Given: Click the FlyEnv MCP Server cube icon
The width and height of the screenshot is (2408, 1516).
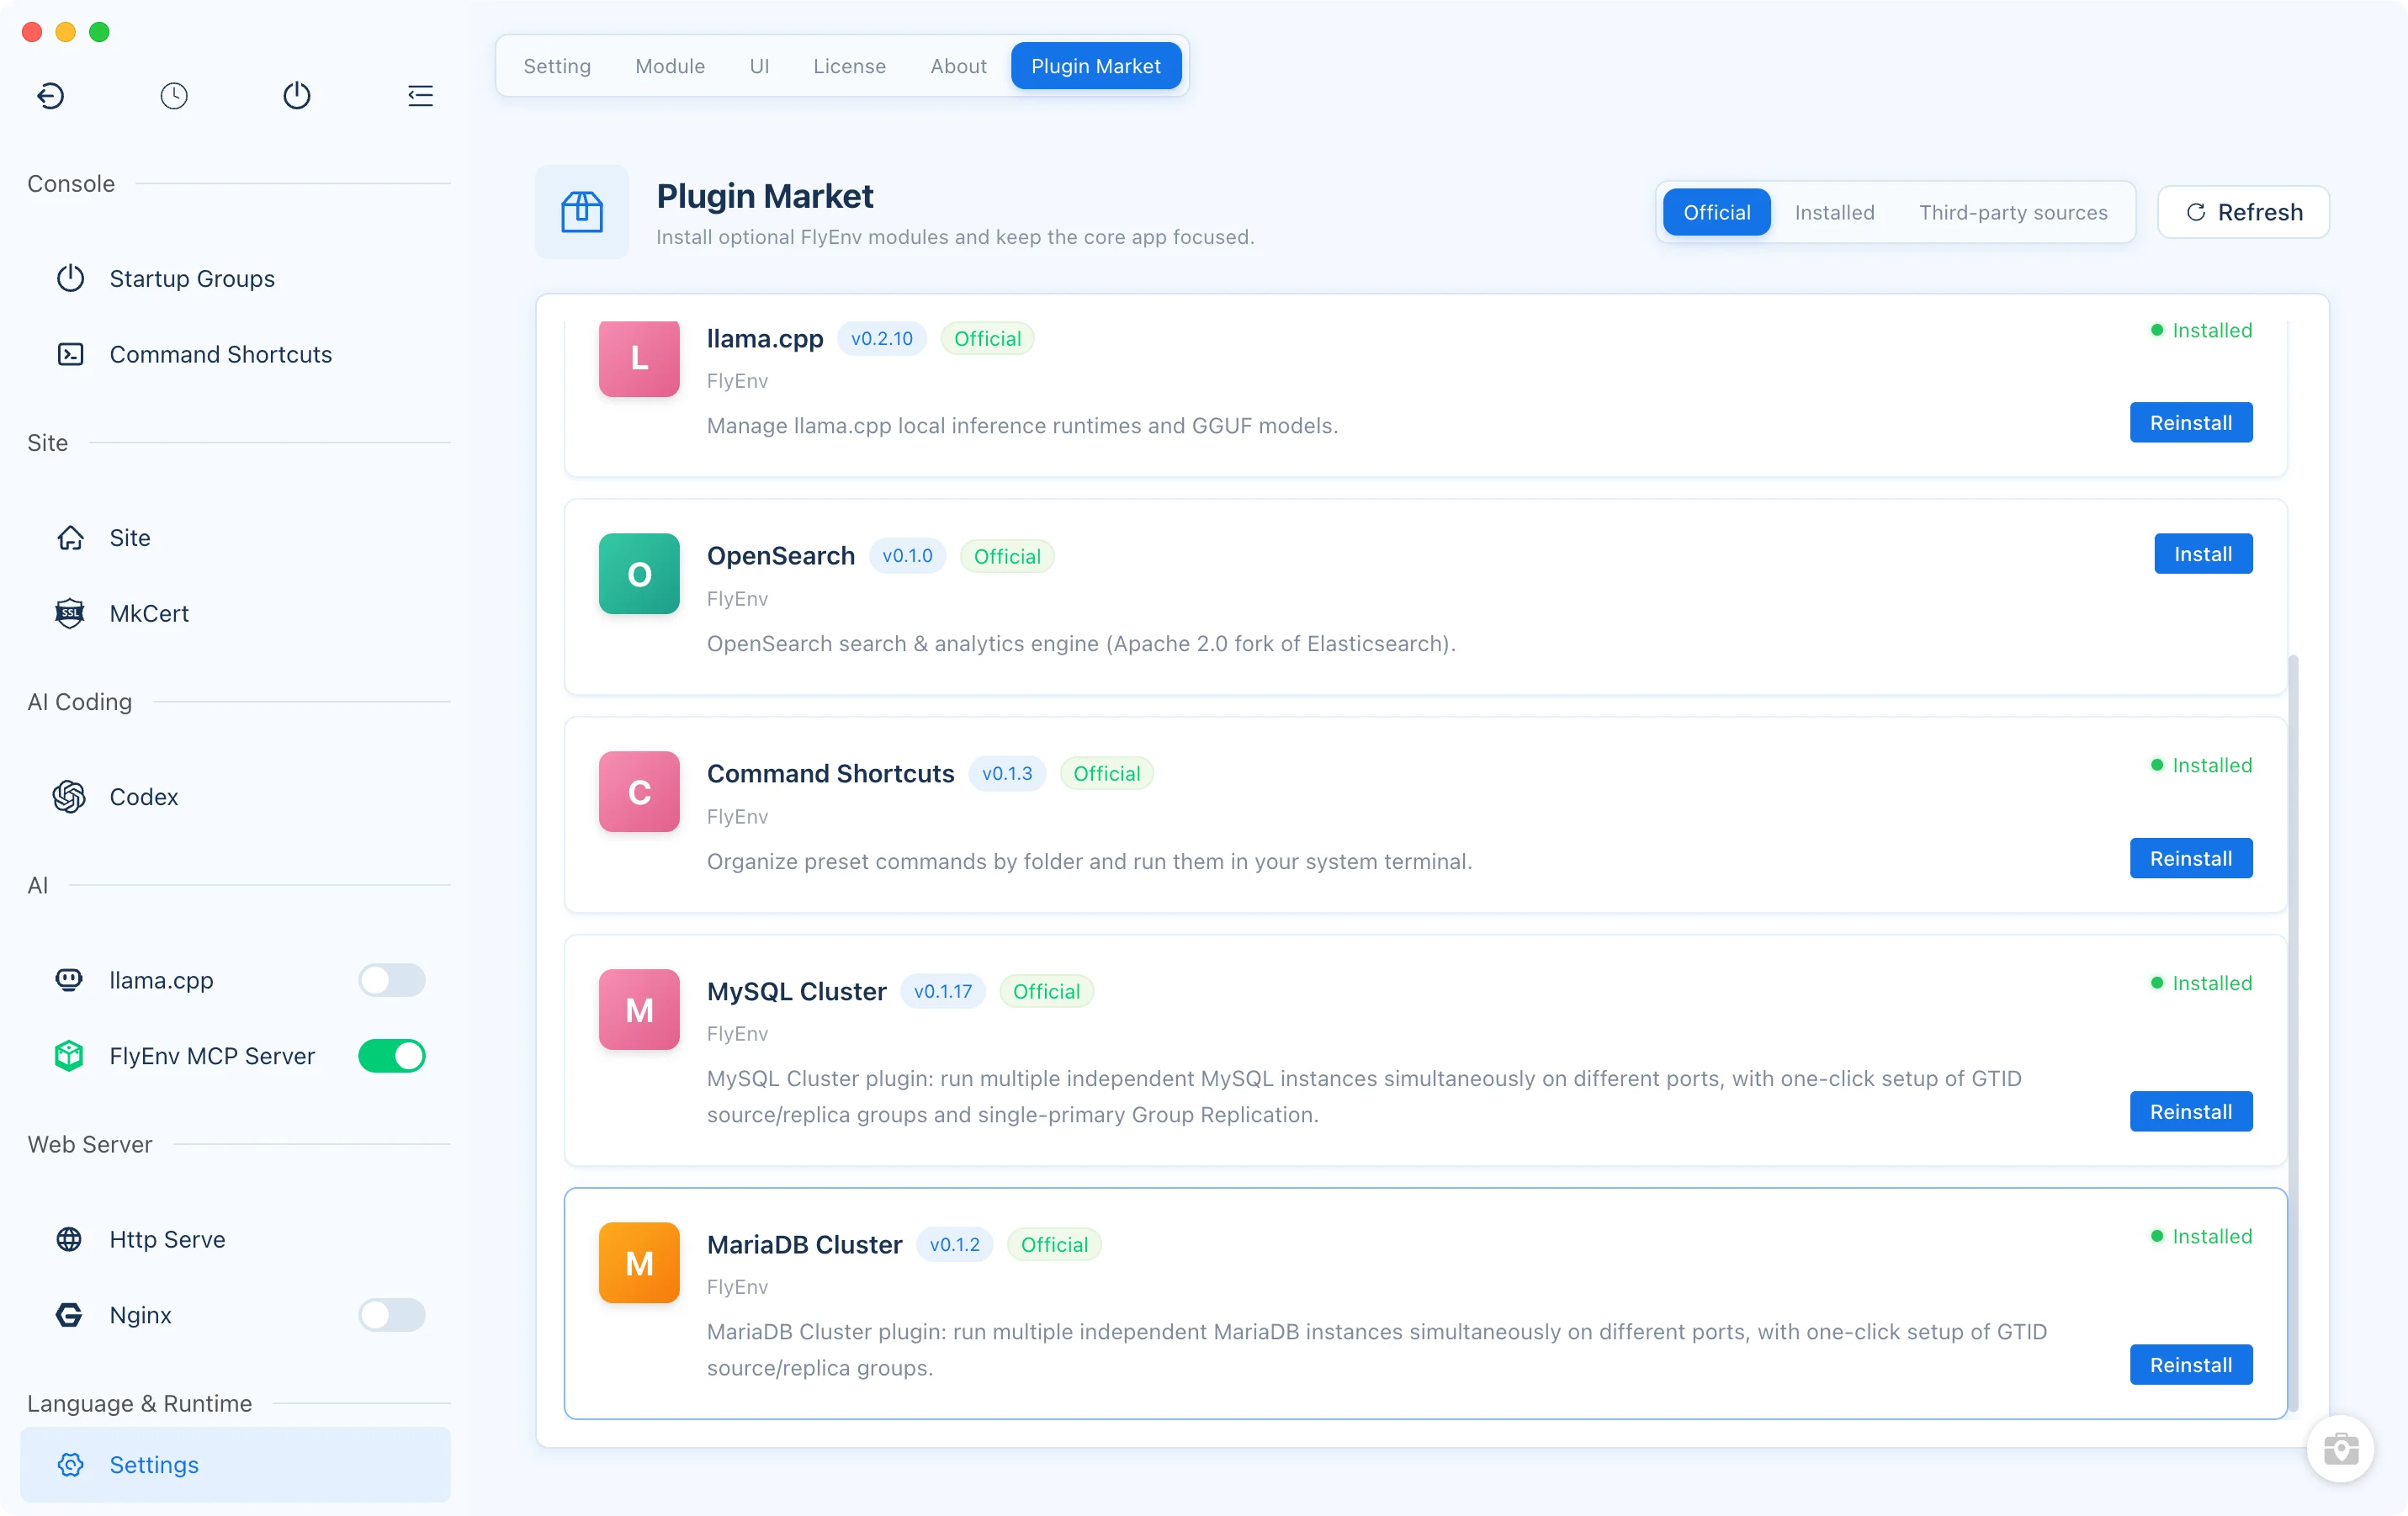Looking at the screenshot, I should tap(69, 1056).
